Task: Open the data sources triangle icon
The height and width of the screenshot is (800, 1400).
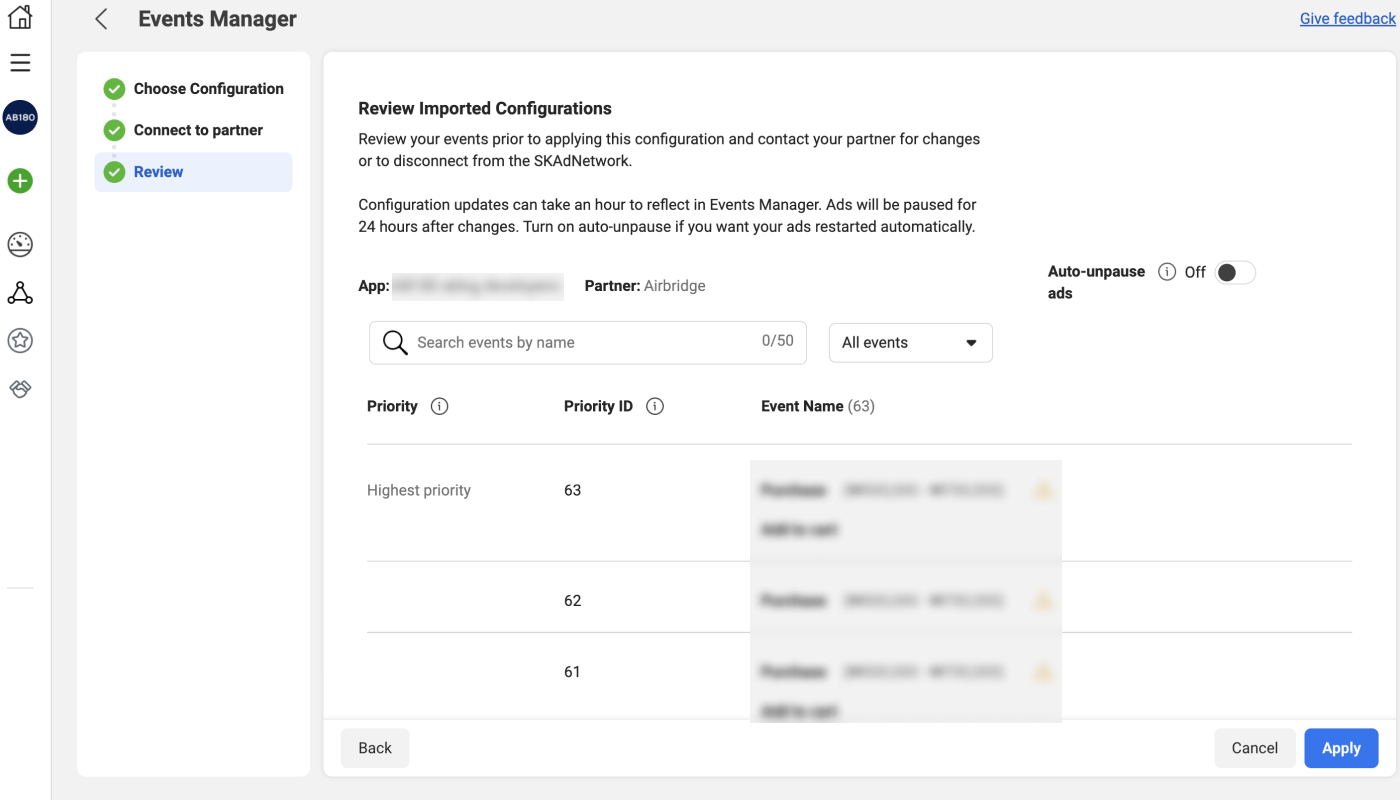Action: click(x=20, y=293)
